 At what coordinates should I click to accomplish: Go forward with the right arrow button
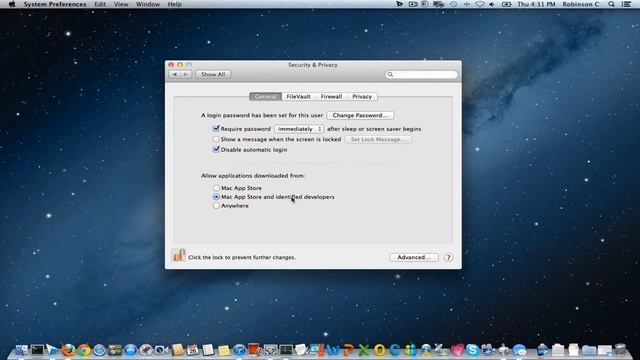[x=186, y=74]
